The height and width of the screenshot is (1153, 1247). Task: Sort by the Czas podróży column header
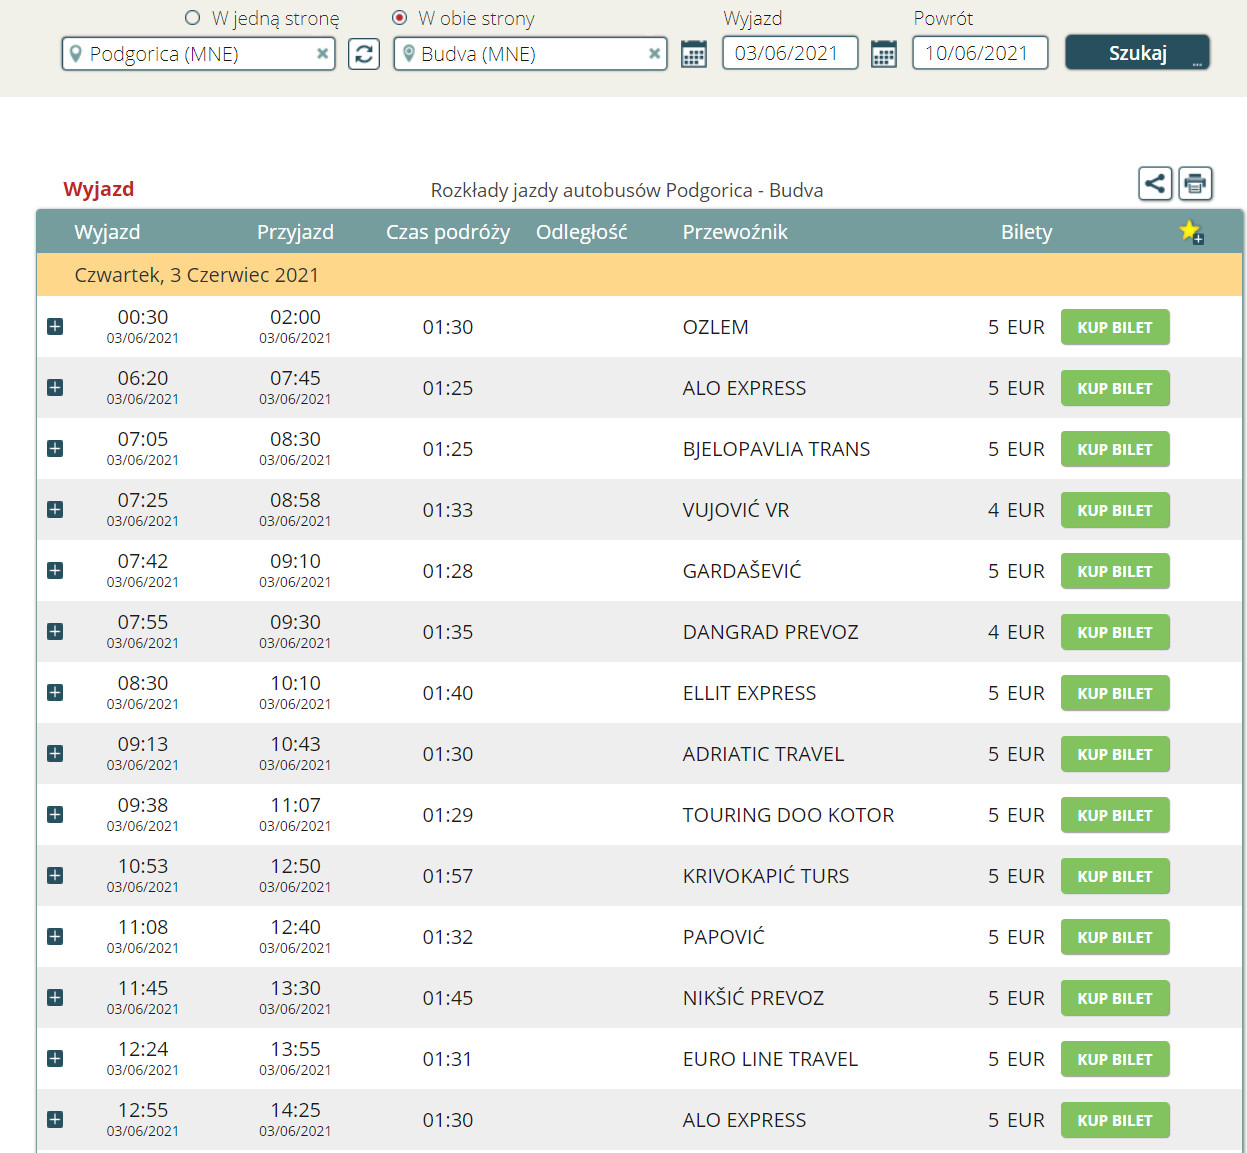click(x=448, y=232)
